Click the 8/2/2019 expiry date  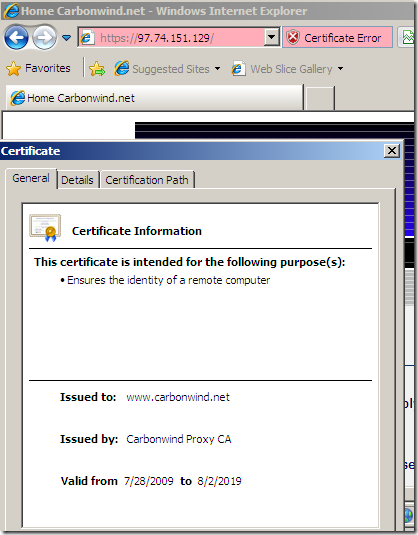[x=219, y=481]
